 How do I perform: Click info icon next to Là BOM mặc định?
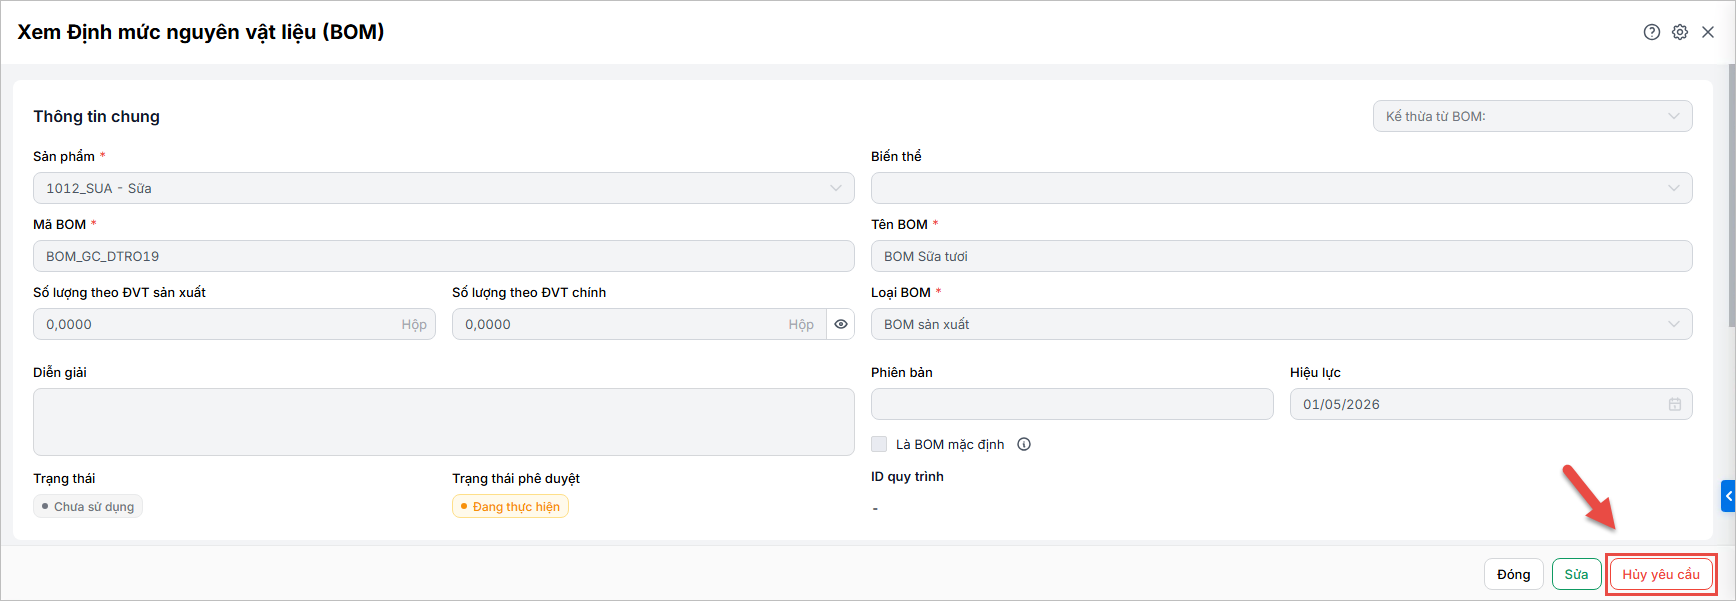1024,444
